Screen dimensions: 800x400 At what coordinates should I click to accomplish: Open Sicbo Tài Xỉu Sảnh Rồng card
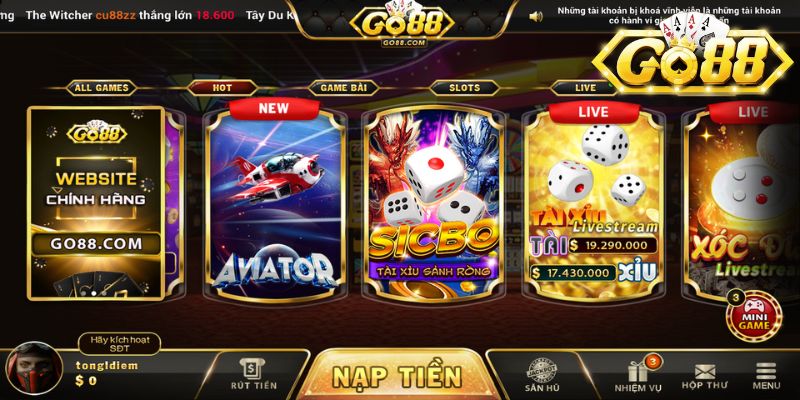click(434, 204)
